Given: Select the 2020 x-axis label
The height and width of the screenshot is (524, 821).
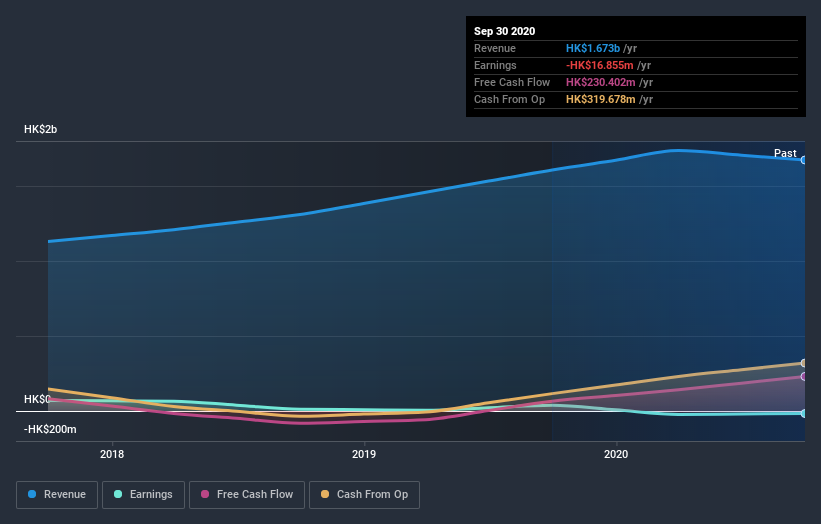Looking at the screenshot, I should (x=616, y=454).
